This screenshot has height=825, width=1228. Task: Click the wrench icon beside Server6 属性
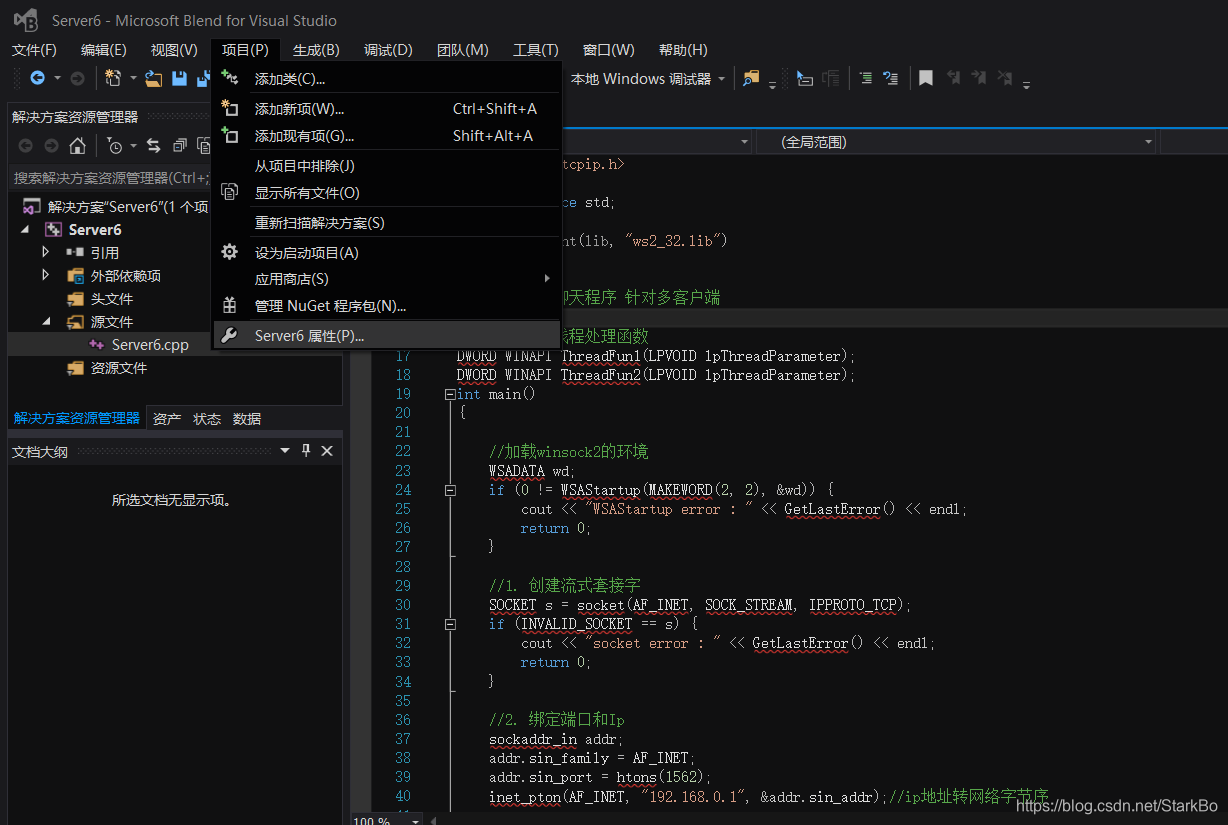coord(229,336)
